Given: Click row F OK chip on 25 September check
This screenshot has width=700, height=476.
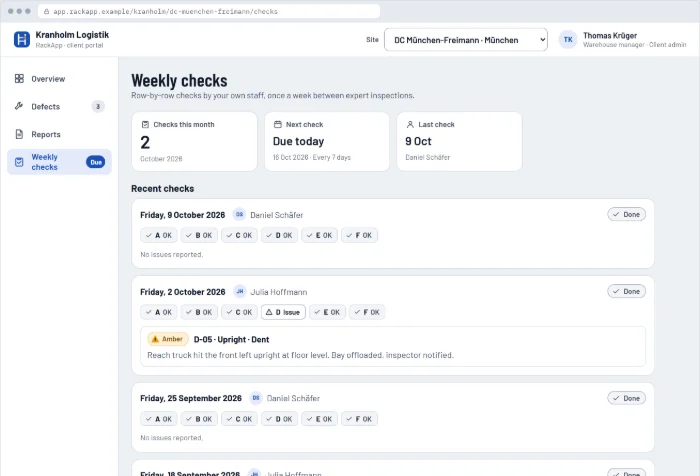Looking at the screenshot, I should 359,419.
